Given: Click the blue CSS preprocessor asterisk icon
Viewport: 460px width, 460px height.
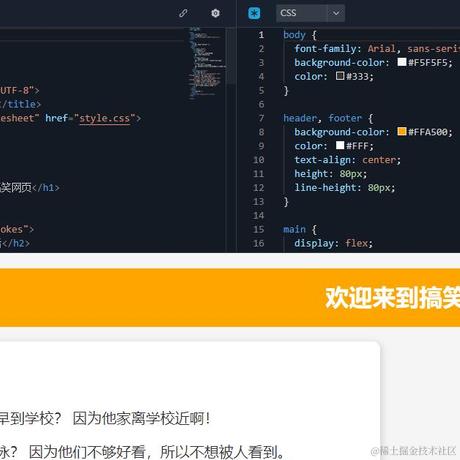Looking at the screenshot, I should pyautogui.click(x=254, y=13).
